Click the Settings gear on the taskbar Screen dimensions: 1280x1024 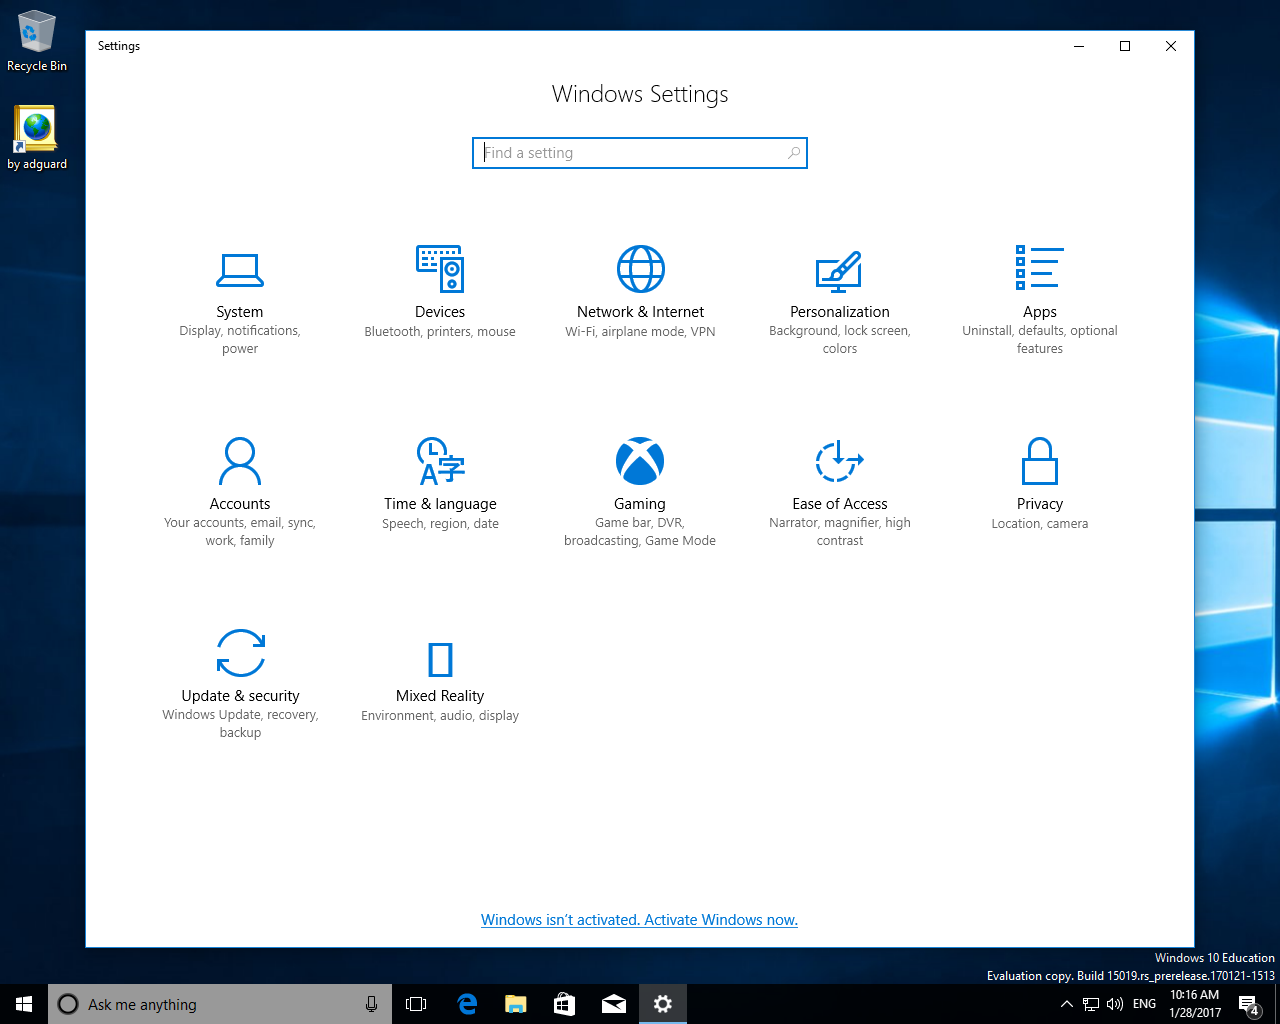click(x=663, y=1004)
